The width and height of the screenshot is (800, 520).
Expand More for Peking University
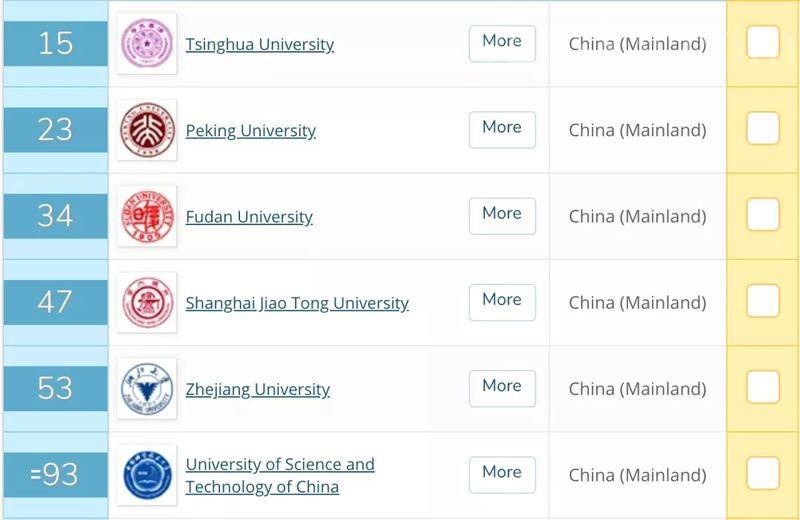click(502, 128)
